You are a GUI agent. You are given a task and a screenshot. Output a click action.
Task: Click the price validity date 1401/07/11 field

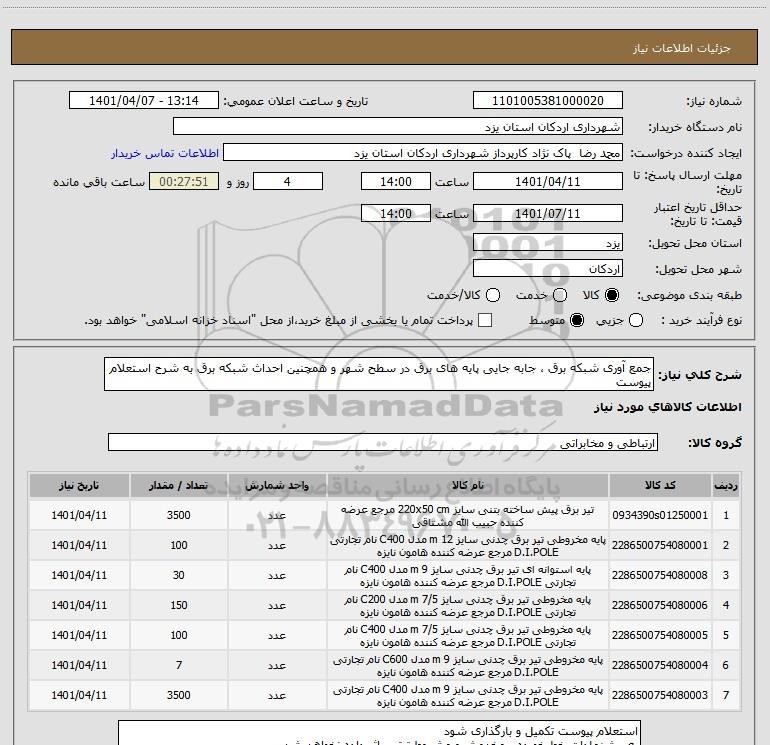click(548, 213)
